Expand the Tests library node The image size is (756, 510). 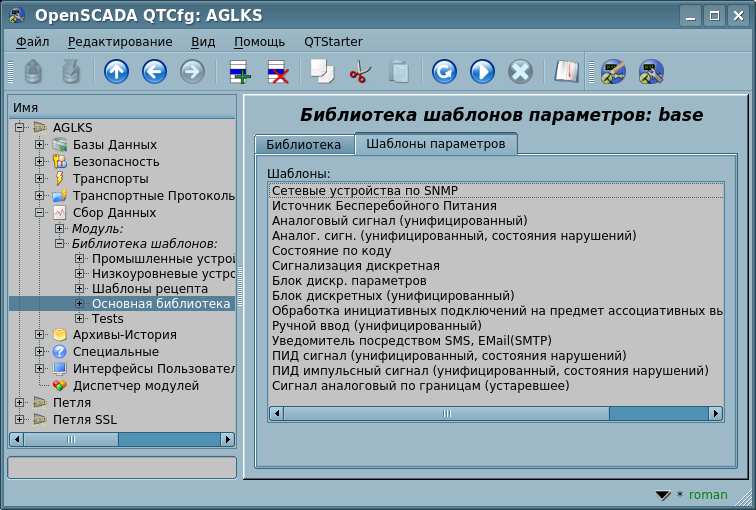pyautogui.click(x=80, y=319)
